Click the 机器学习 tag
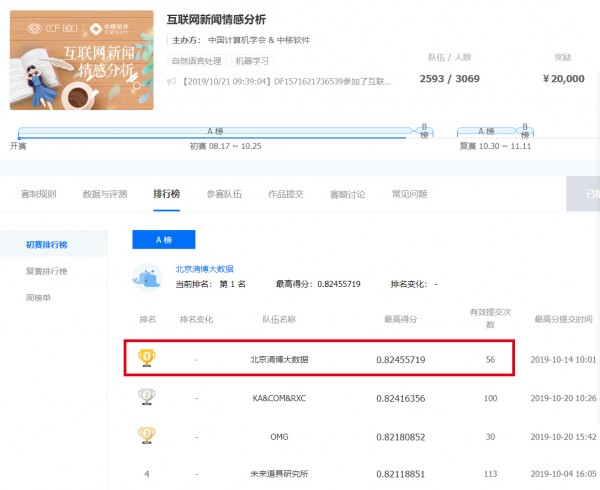Viewport: 600px width, 490px height. pos(252,61)
